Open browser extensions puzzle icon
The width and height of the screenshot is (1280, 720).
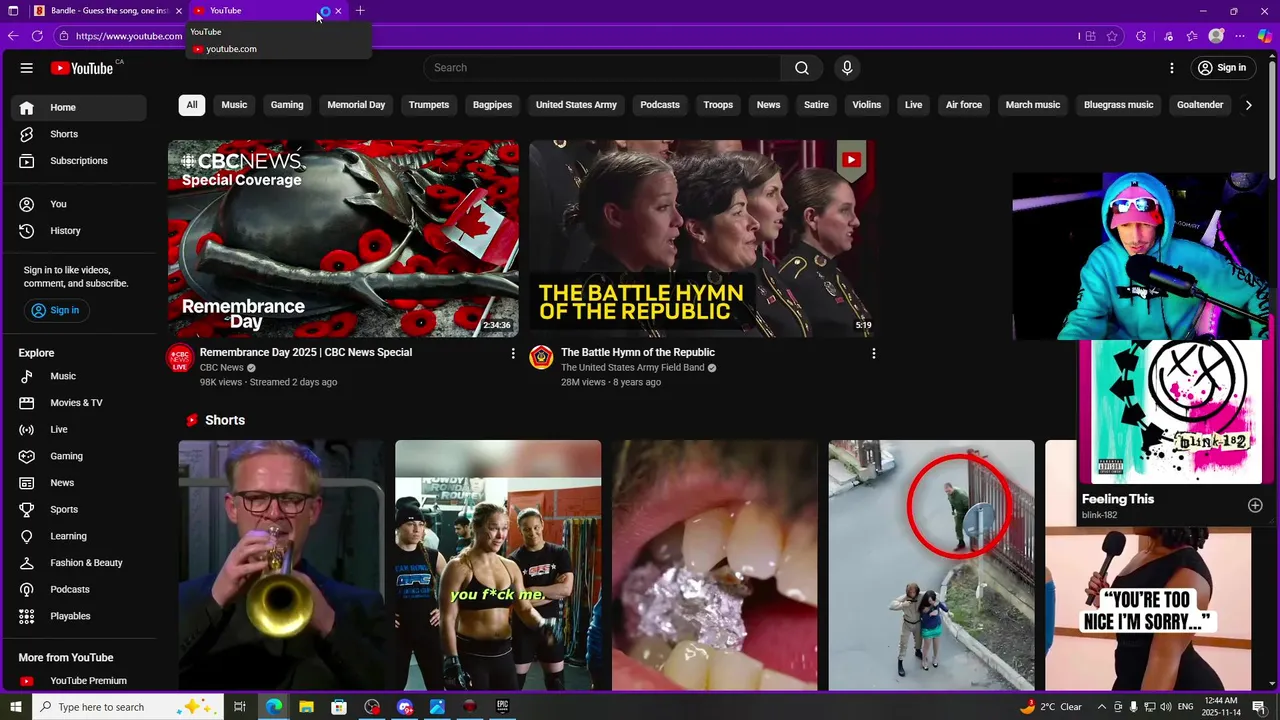pyautogui.click(x=1141, y=36)
